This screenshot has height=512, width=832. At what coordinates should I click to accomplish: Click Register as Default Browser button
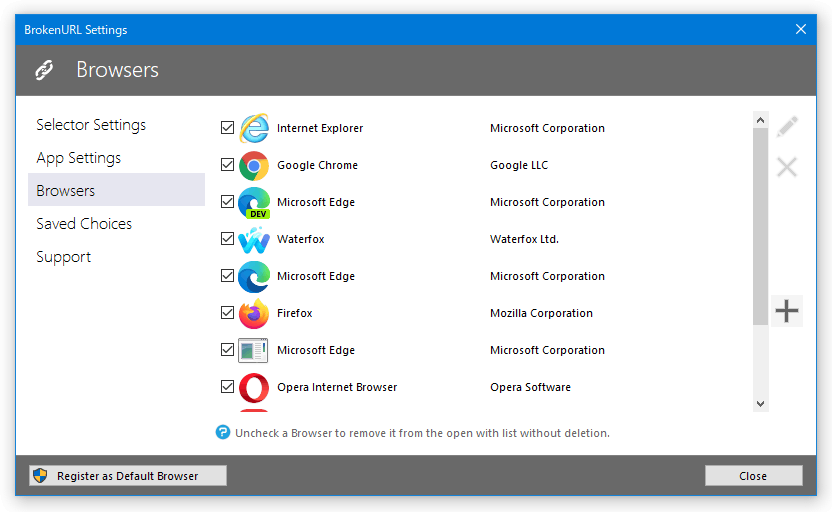click(x=128, y=475)
